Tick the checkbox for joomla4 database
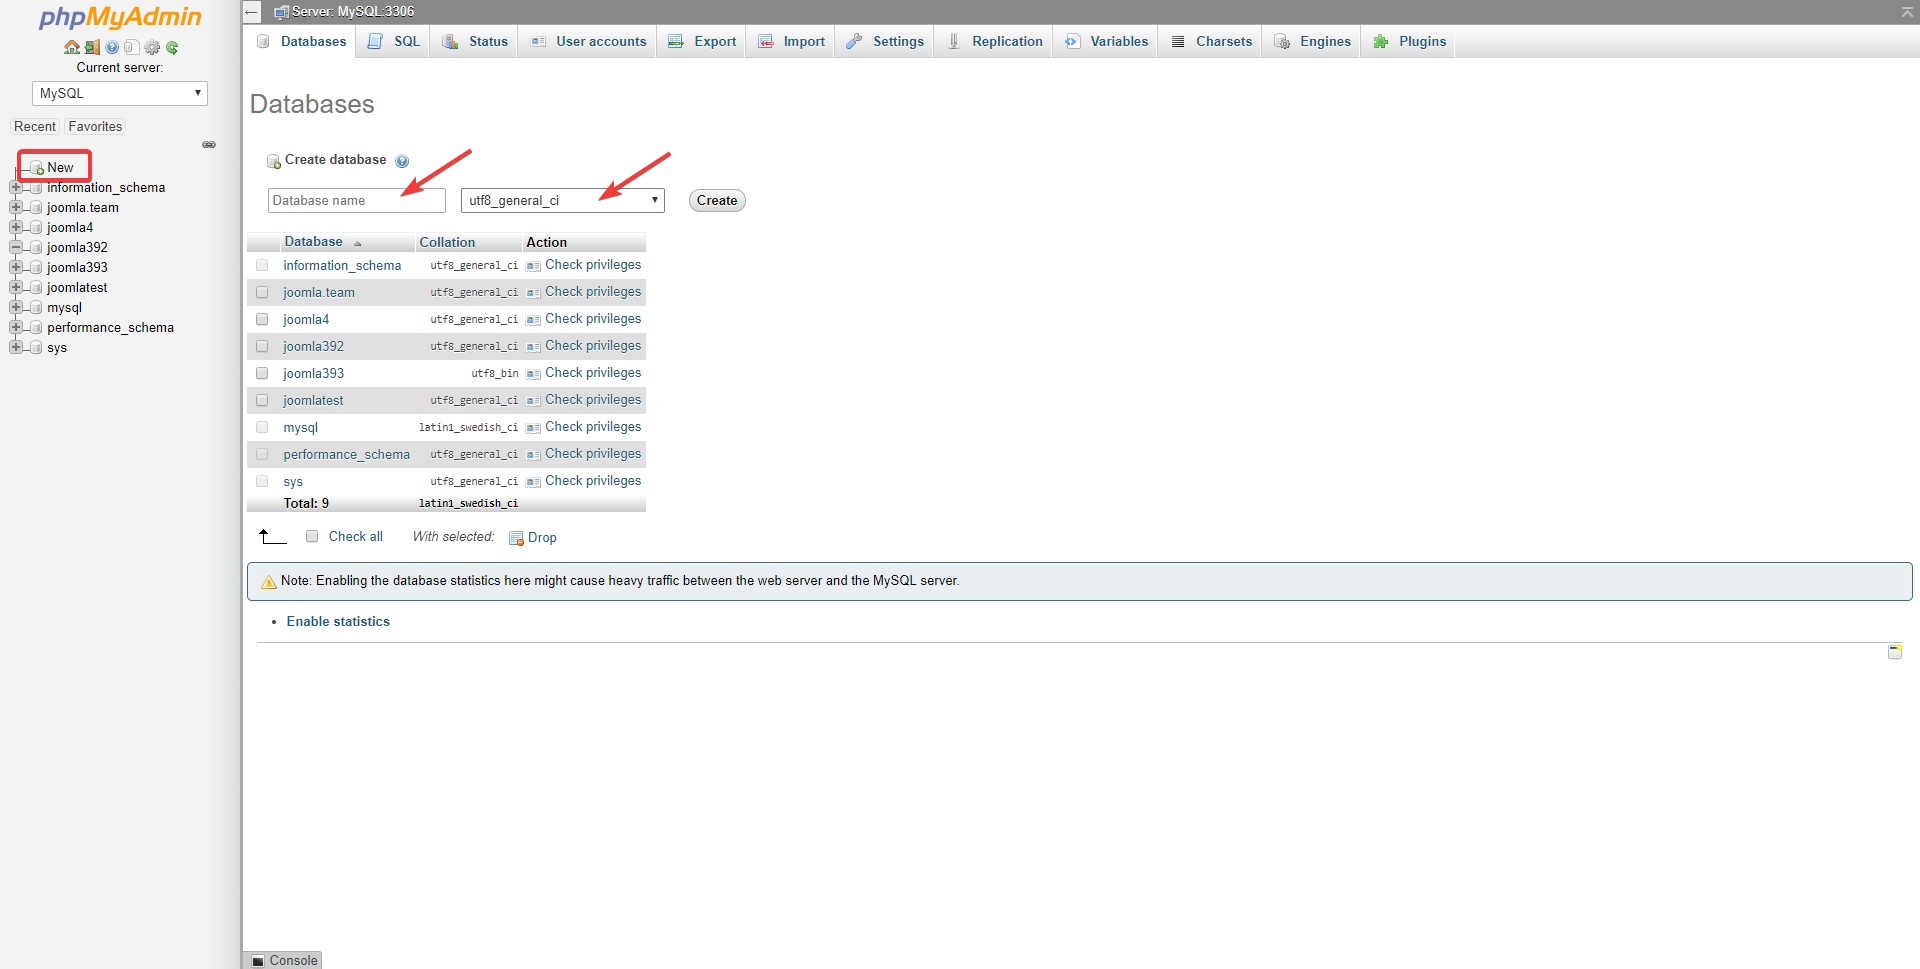Viewport: 1920px width, 969px height. [262, 319]
